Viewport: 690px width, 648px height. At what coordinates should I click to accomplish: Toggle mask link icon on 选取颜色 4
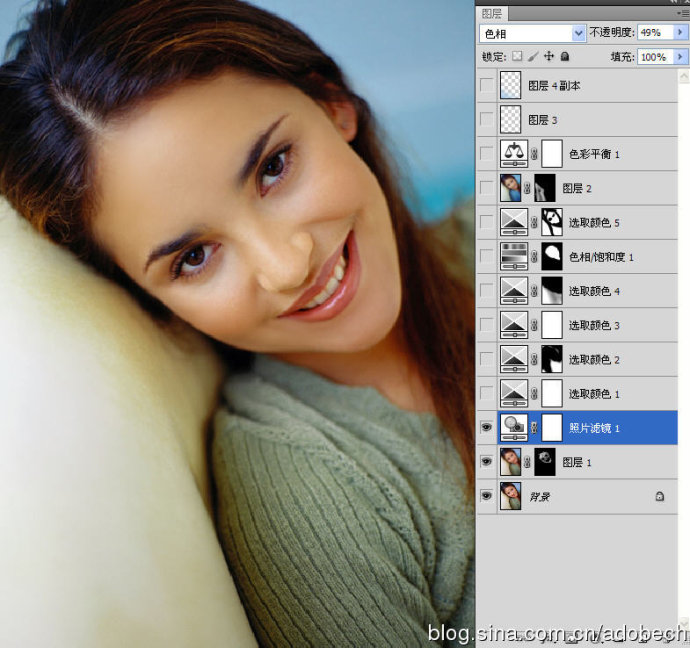[x=534, y=291]
